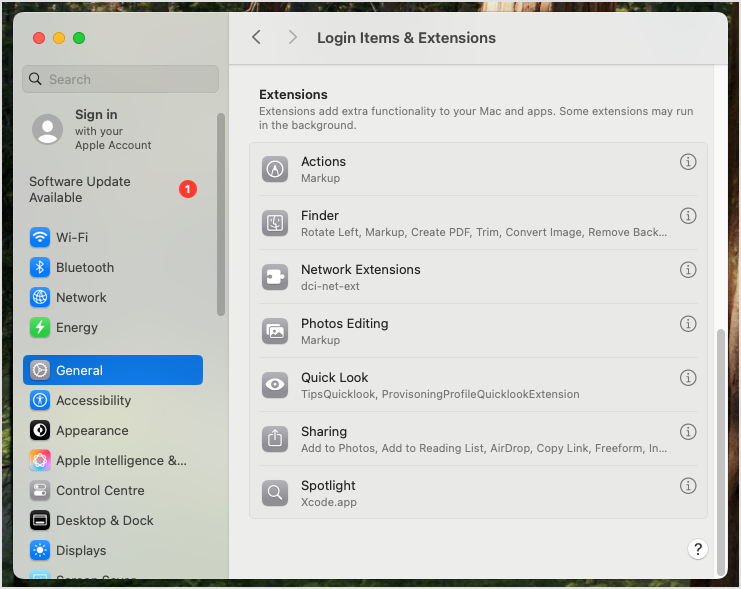Open Control Centre settings
This screenshot has width=741, height=589.
click(113, 490)
